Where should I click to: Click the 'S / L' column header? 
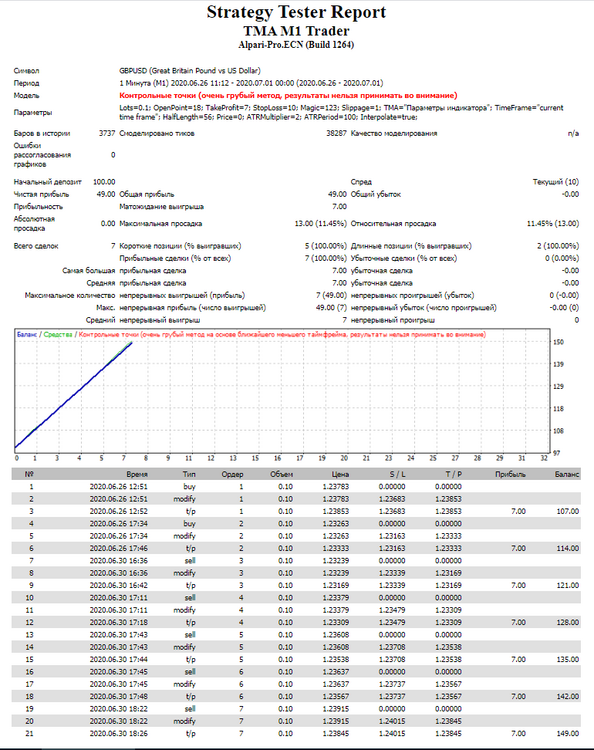tap(397, 474)
